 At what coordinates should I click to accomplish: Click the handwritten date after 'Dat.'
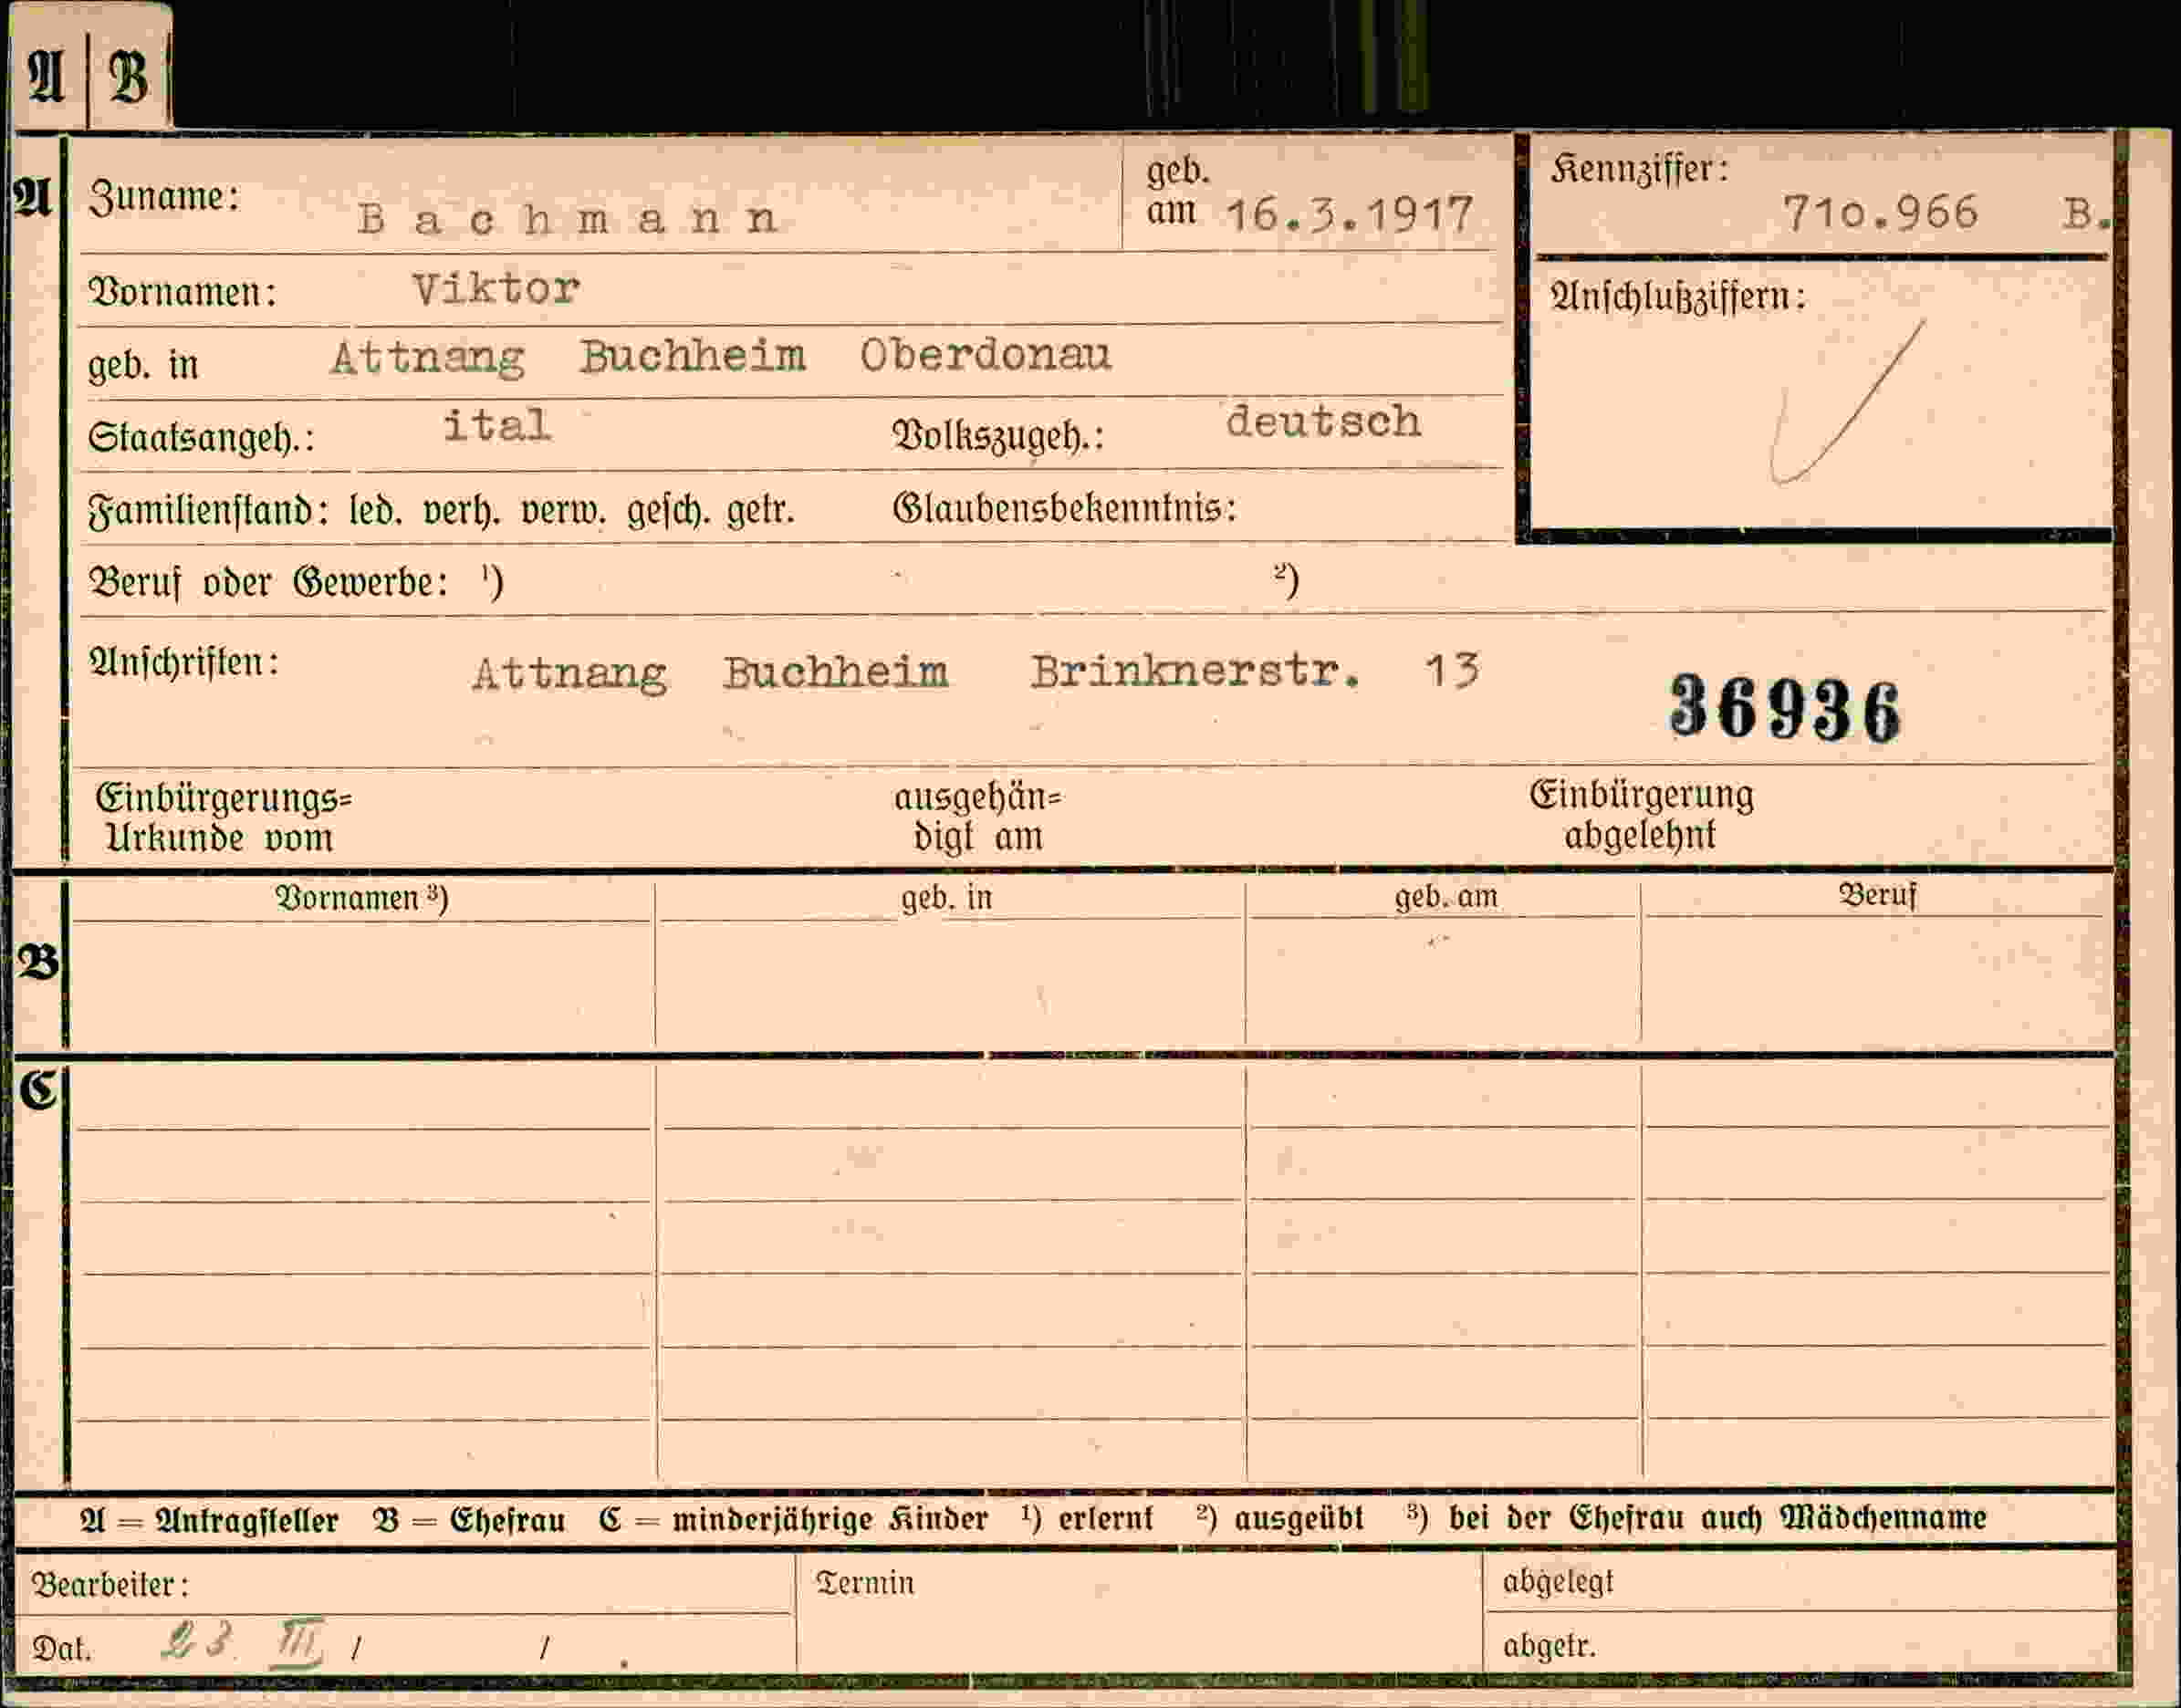242,1643
